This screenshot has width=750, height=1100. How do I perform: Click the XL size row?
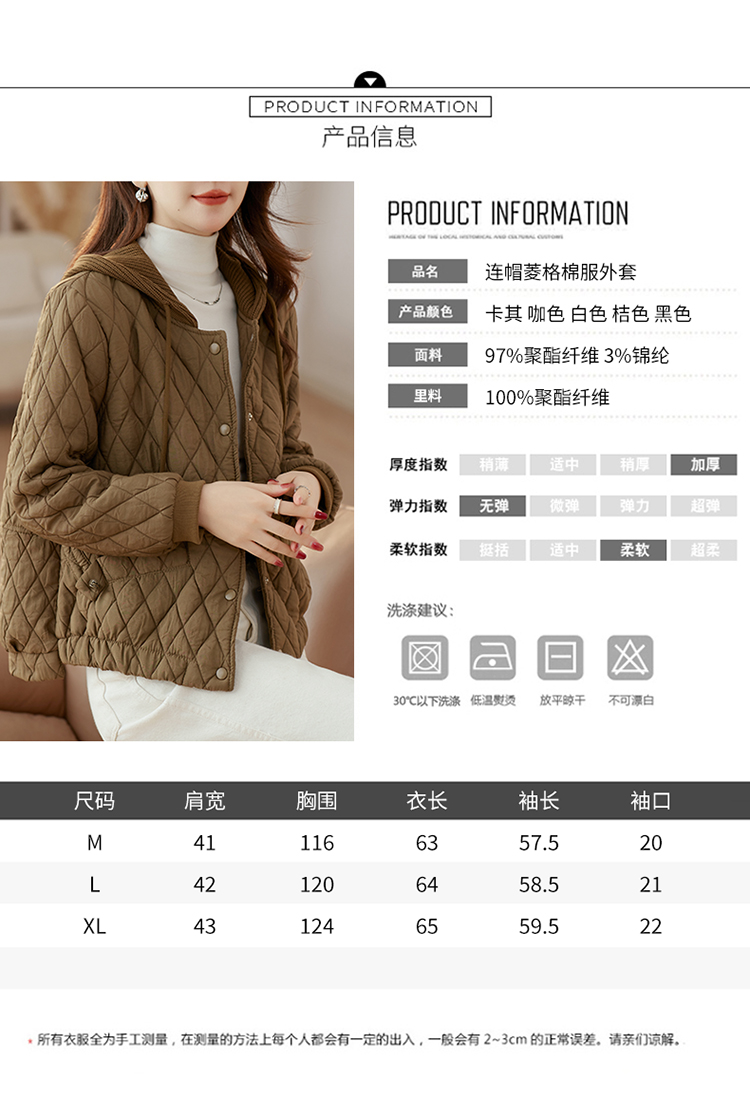tap(375, 926)
